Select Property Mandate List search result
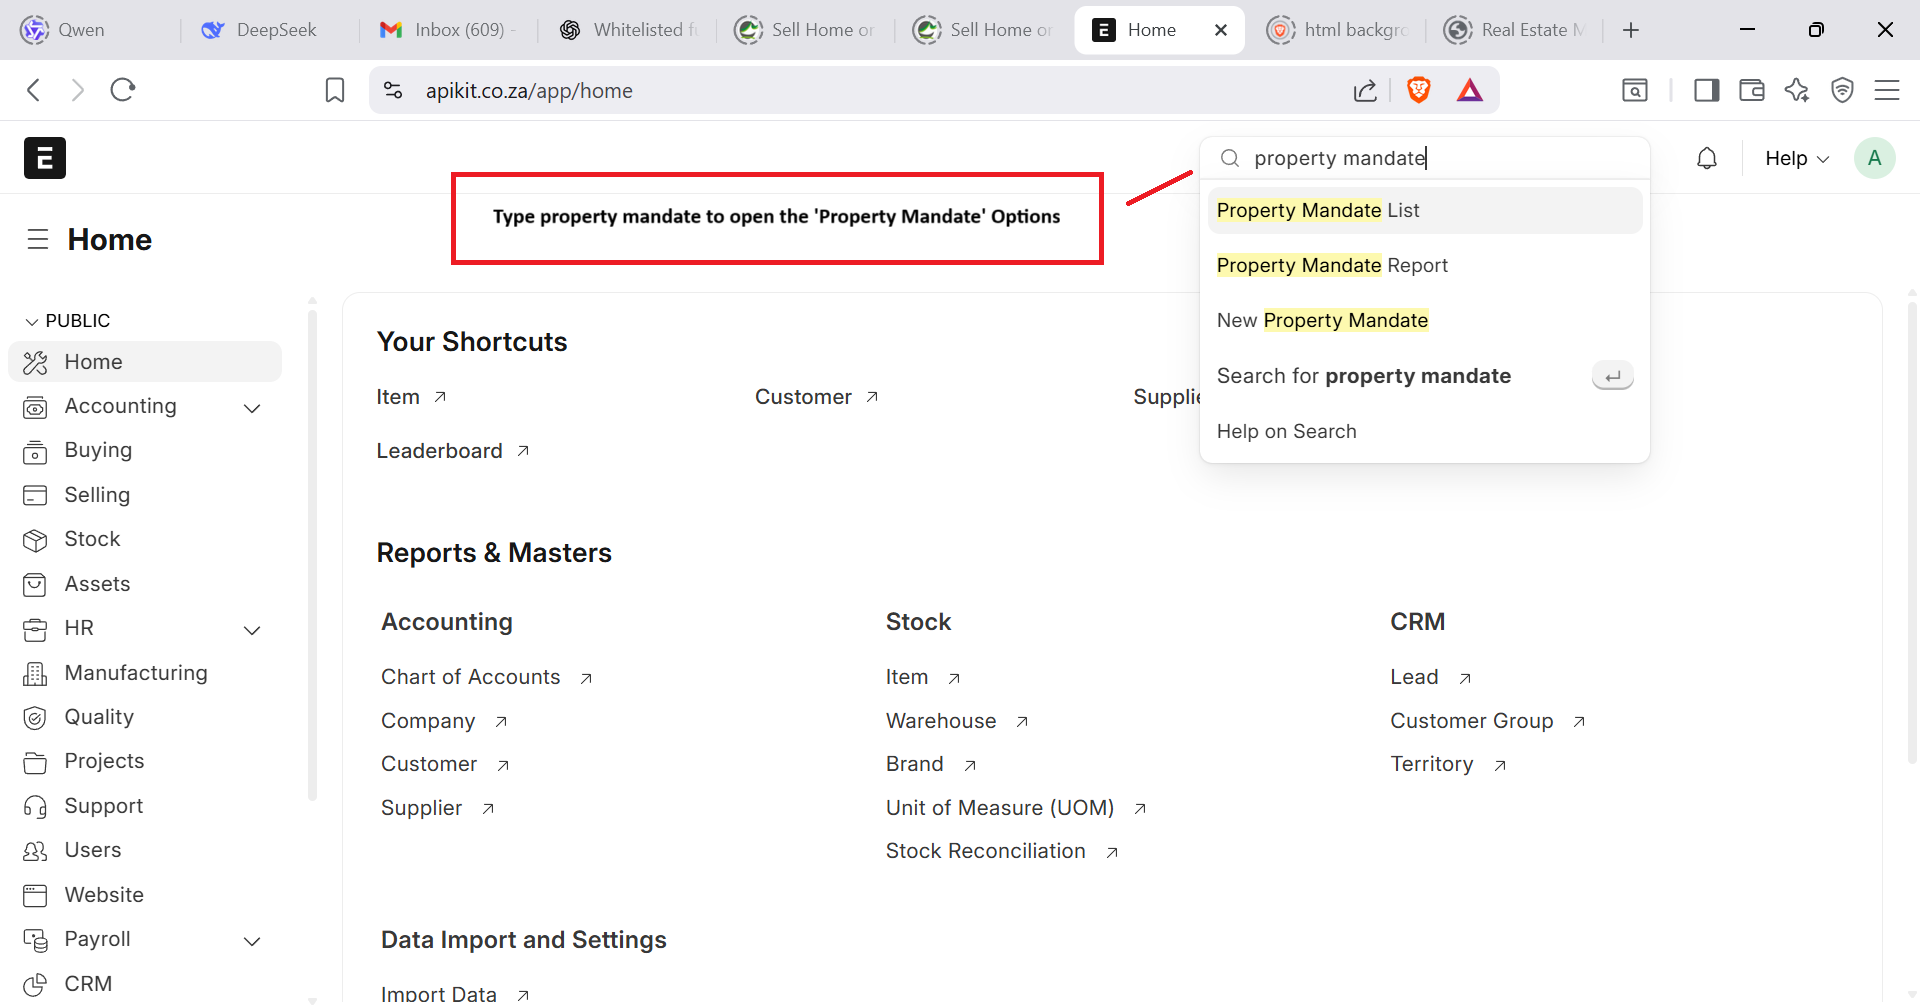 click(1318, 210)
